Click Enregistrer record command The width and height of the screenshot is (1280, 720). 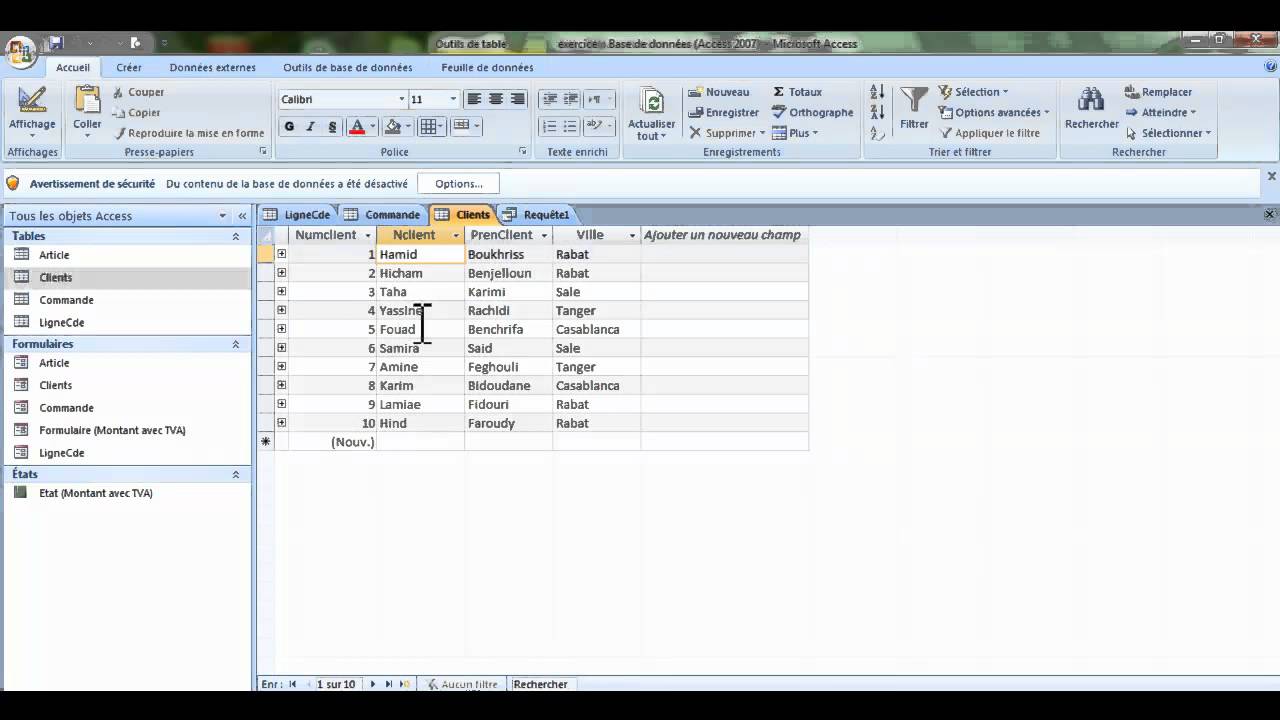723,113
